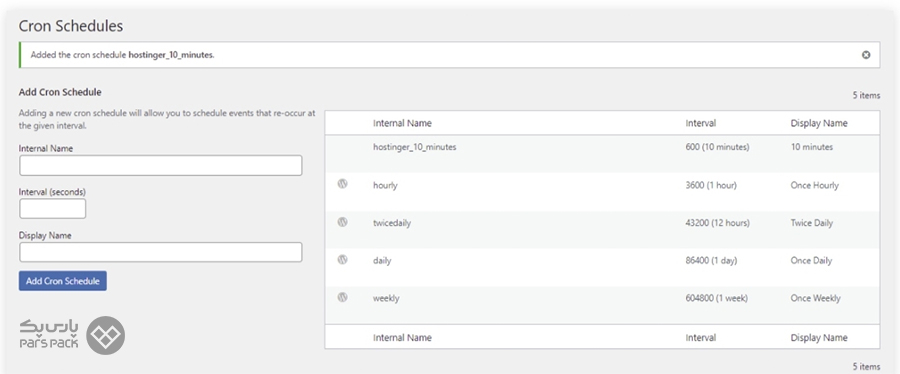
Task: Select the daily internal name cell
Action: (x=382, y=260)
